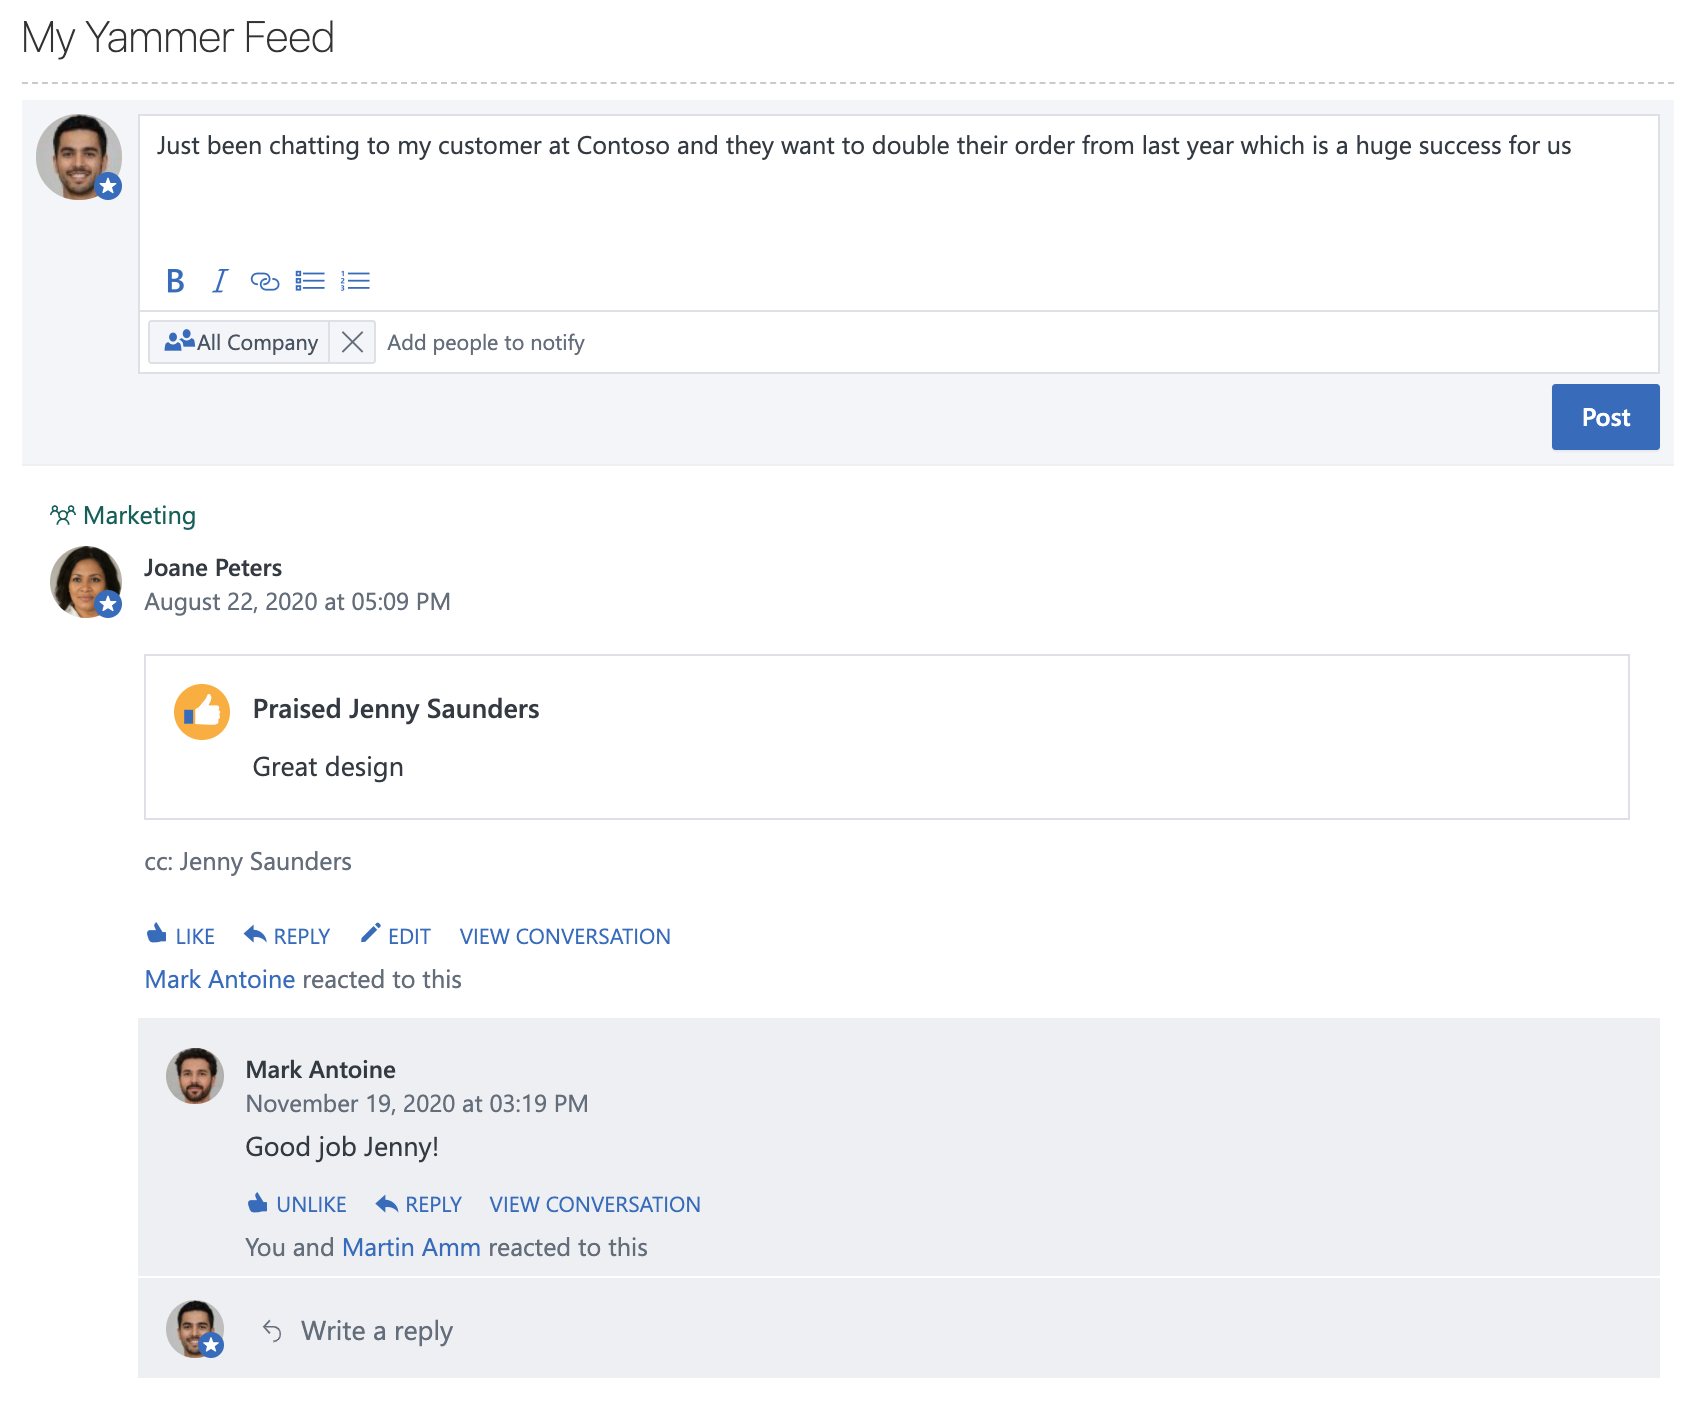Select the Praised Jenny Saunders heading
Screen dimensions: 1694x1402
396,709
